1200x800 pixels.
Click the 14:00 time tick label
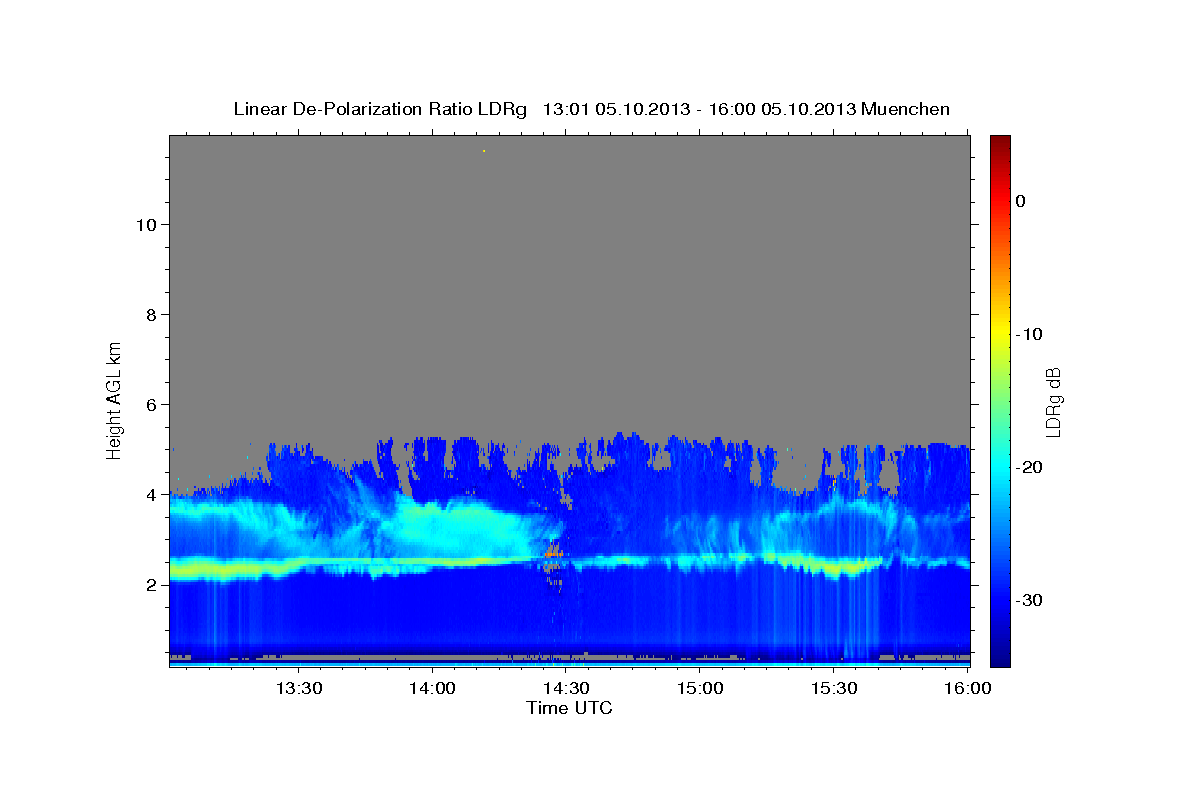(x=432, y=690)
